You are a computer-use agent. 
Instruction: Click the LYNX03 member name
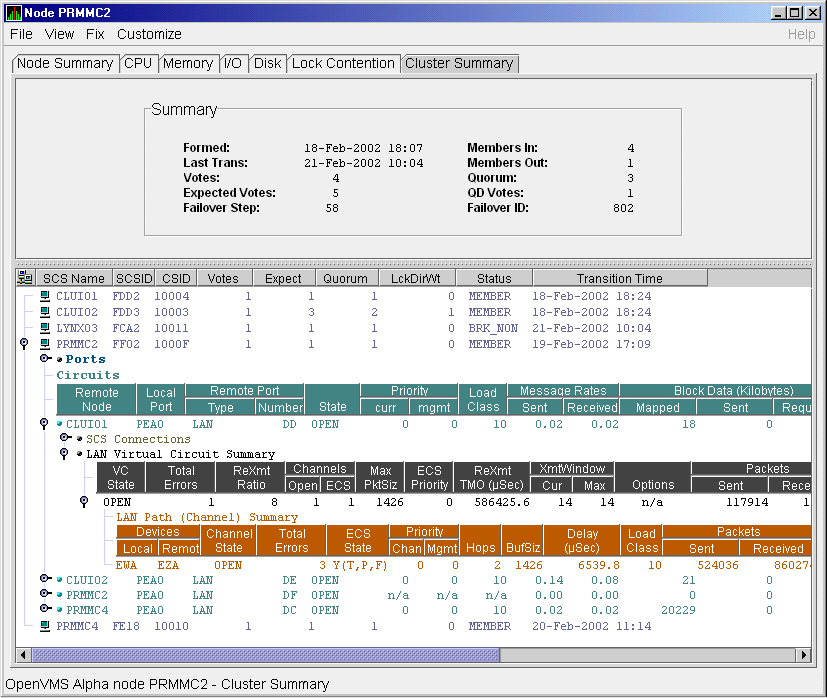coord(77,328)
